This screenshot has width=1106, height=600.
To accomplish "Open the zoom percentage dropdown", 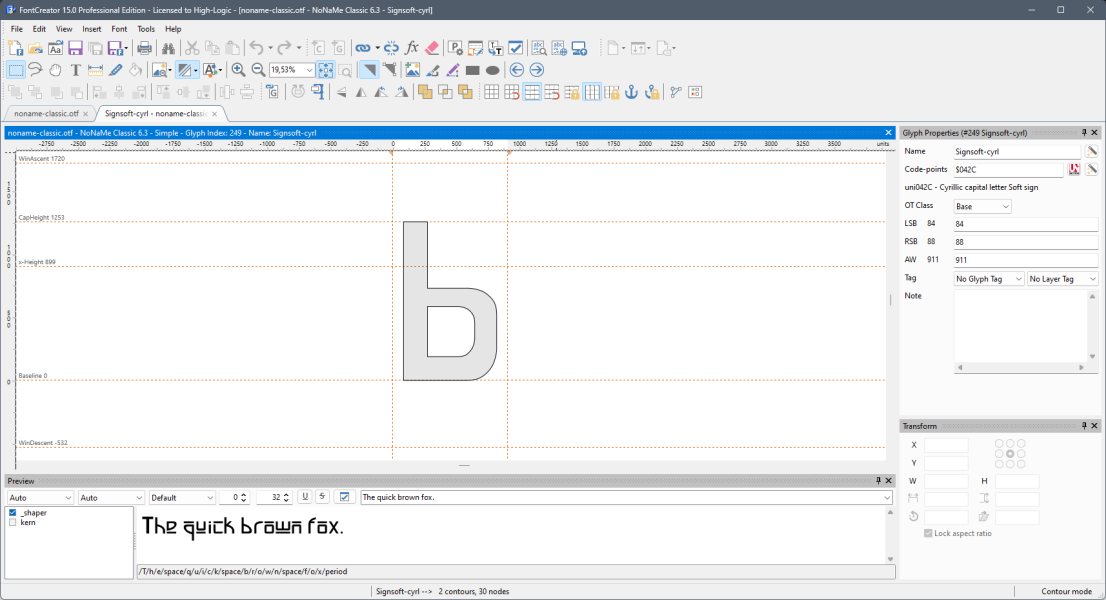I will 309,70.
